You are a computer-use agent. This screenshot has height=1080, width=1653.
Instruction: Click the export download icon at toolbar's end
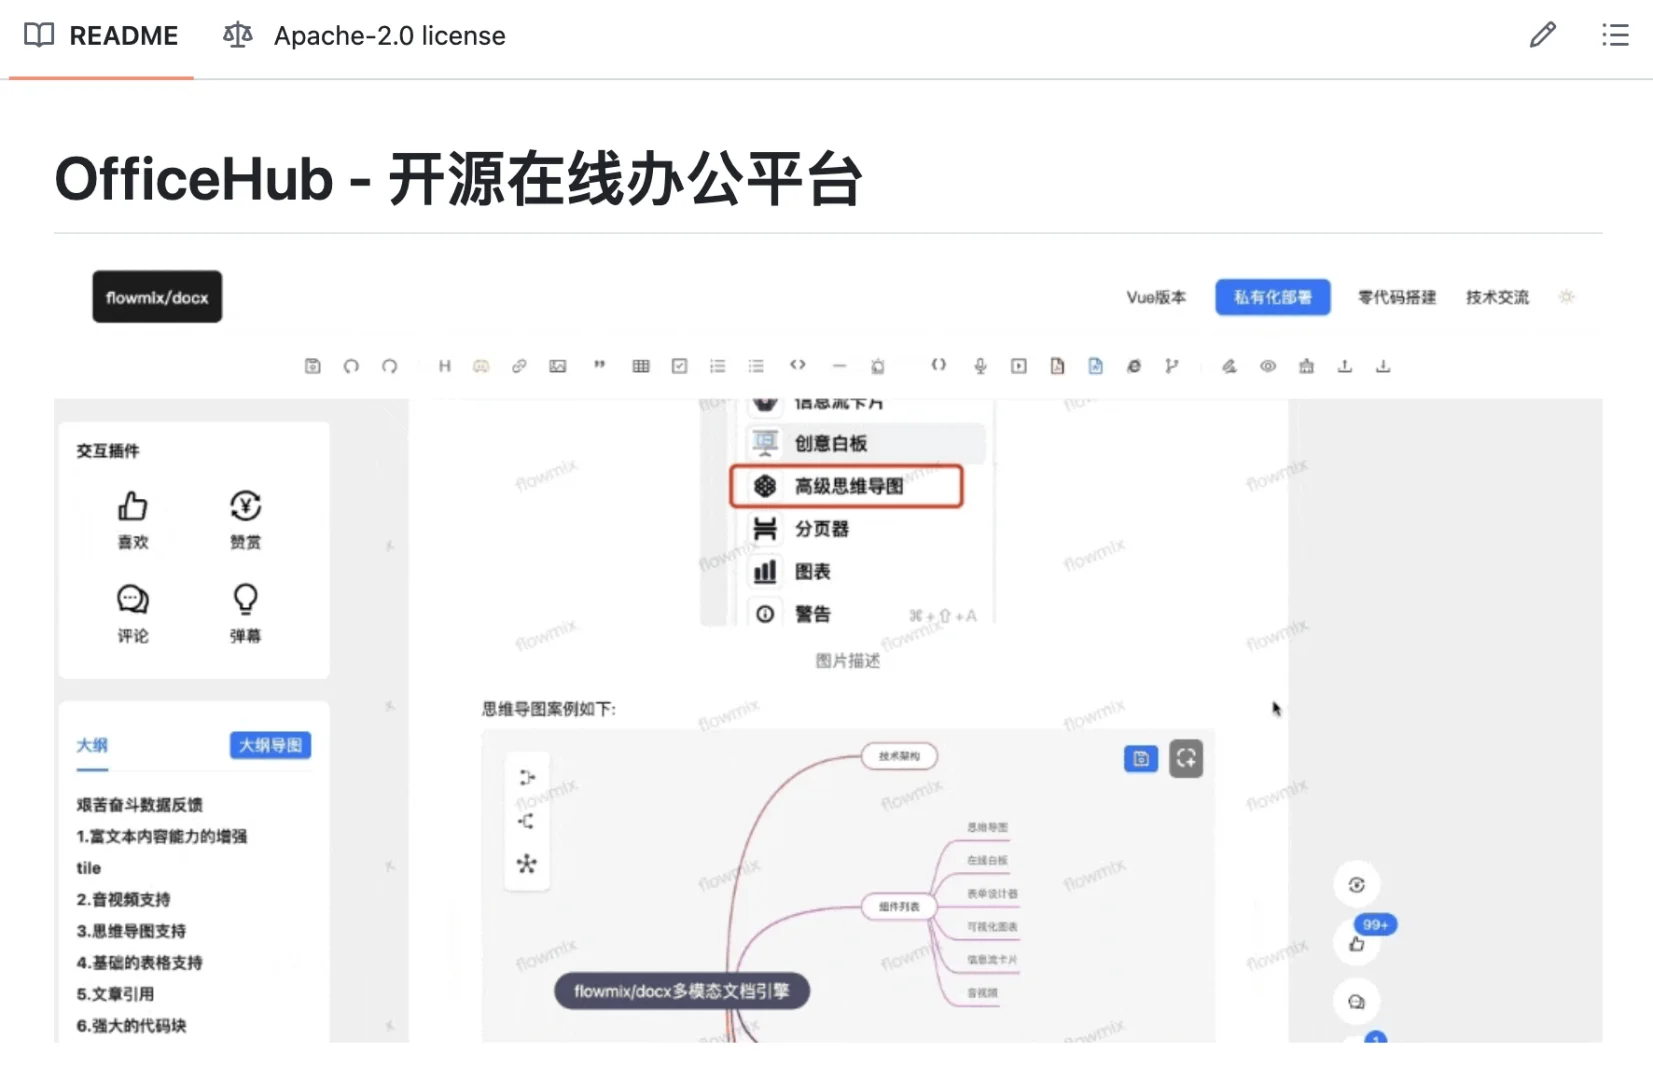[1382, 366]
